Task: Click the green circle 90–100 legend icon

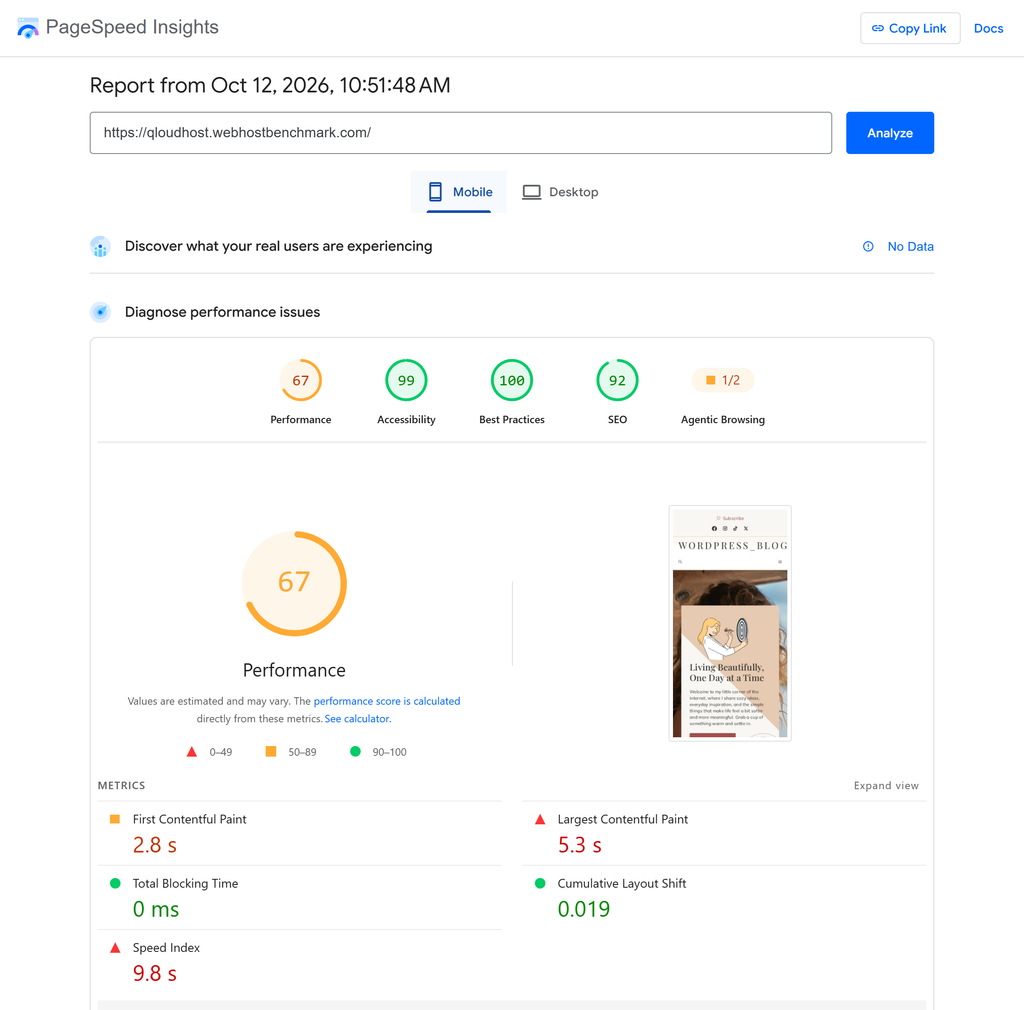Action: [355, 751]
